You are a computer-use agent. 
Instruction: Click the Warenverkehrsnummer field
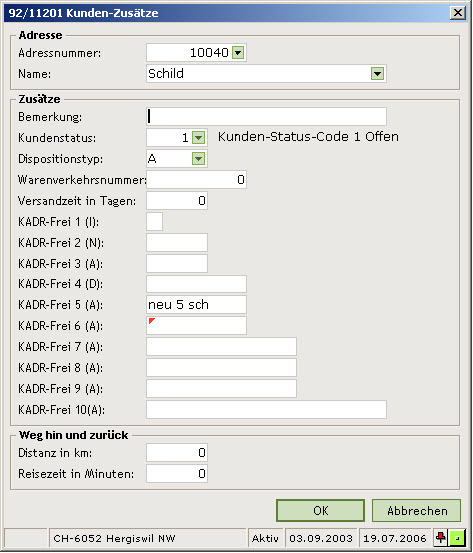196,180
